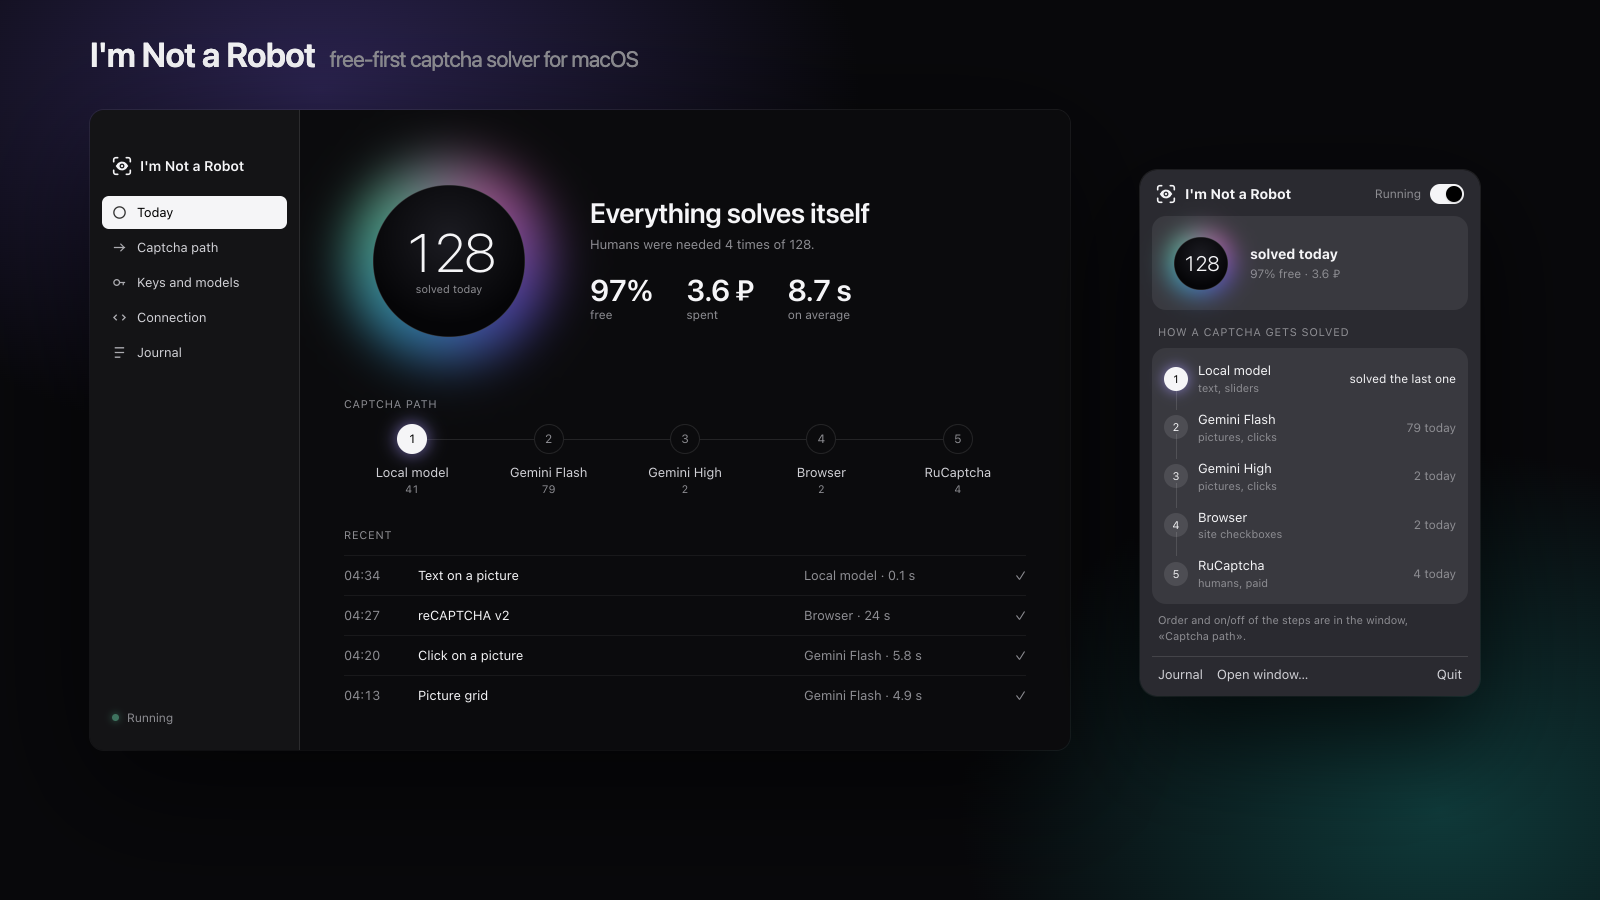1600x900 pixels.
Task: Click the 128 counter circle in popup
Action: pos(1201,264)
